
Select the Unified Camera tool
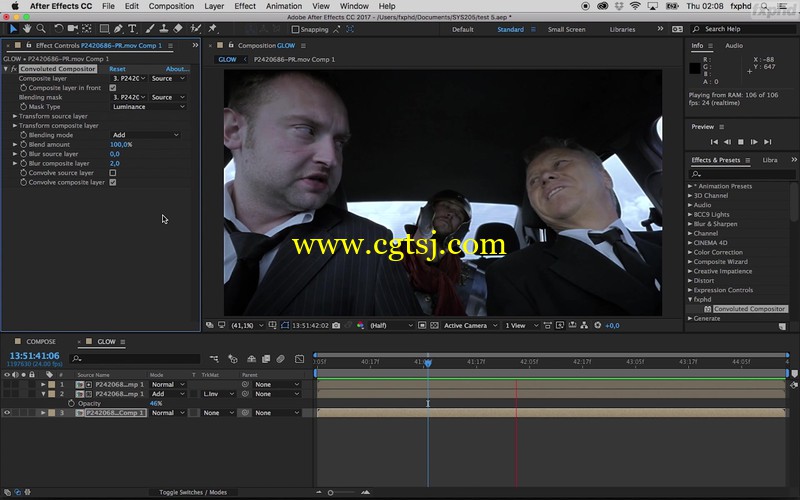tap(73, 29)
